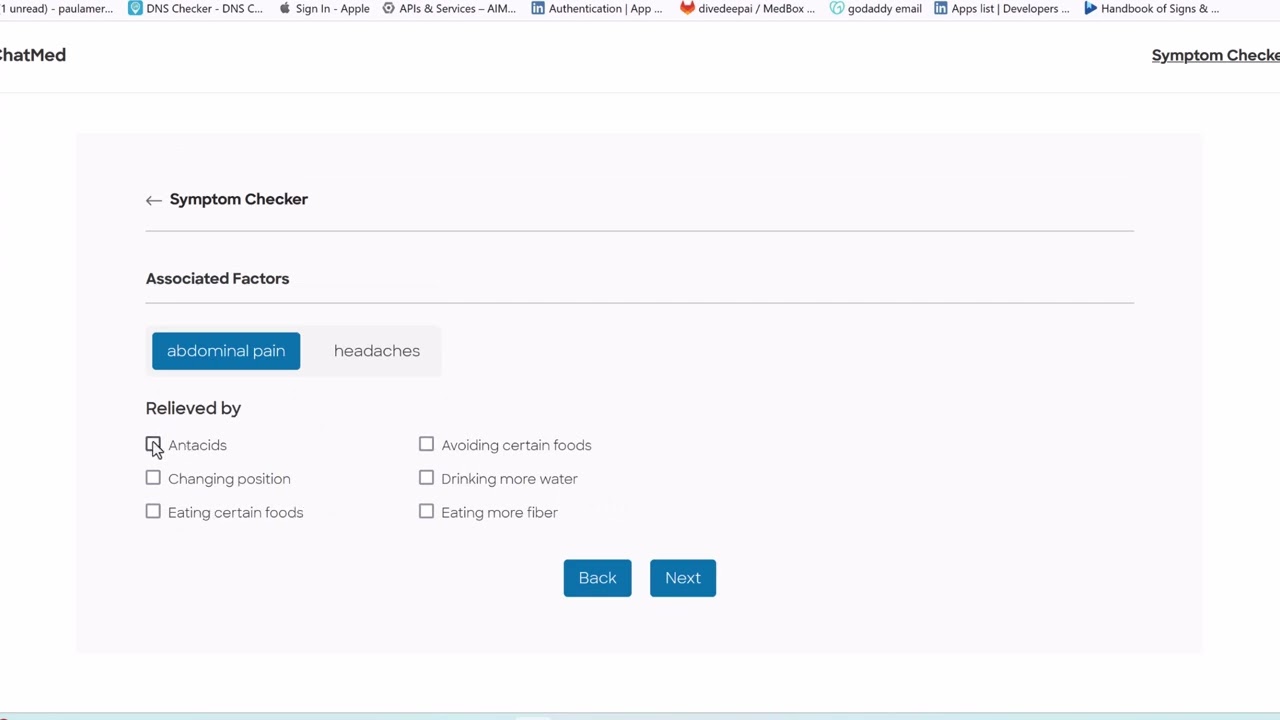Click the Eating certain foods label text
Screen dimensions: 1280x720
[235, 512]
